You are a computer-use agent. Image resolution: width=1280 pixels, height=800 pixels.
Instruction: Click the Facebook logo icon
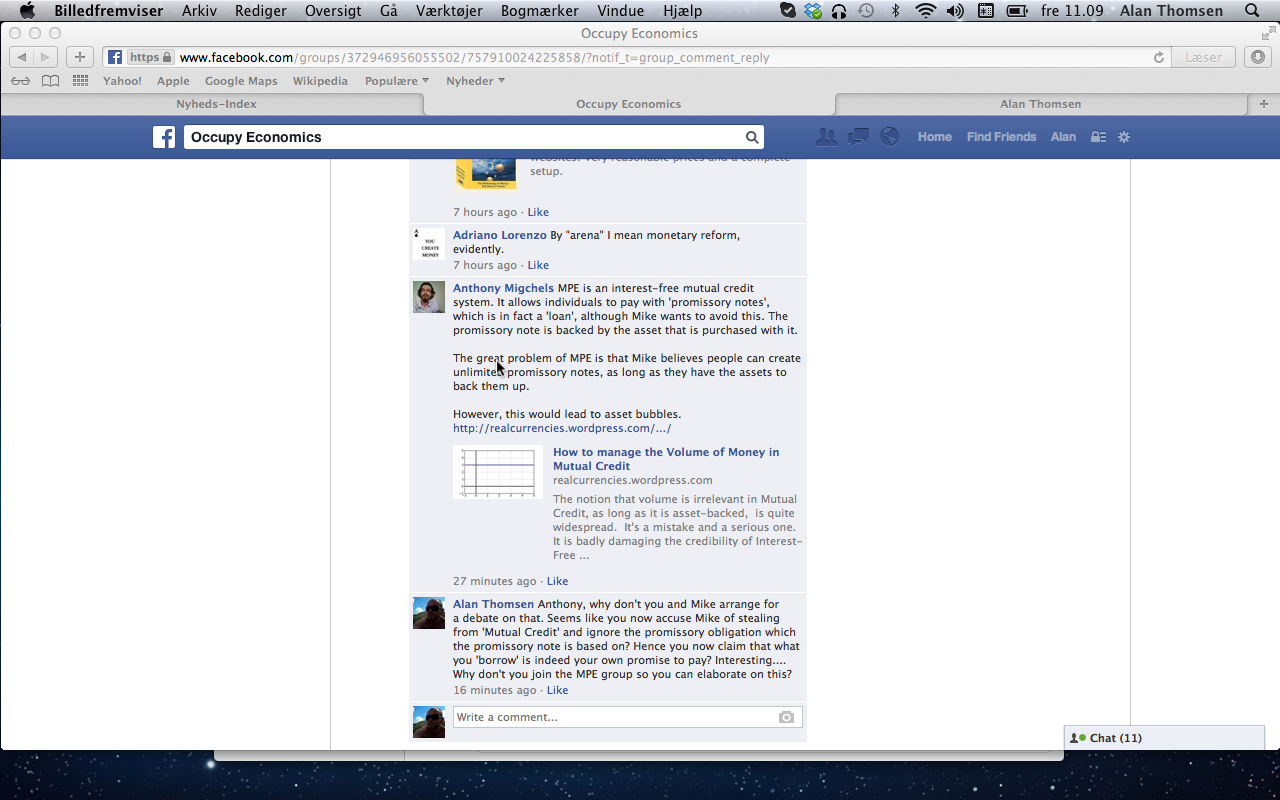click(164, 137)
